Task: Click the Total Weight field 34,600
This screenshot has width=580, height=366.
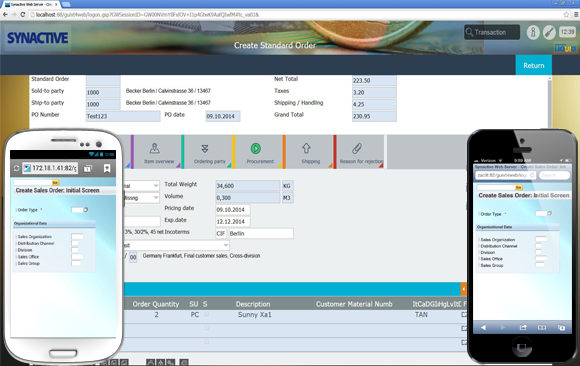Action: coord(248,185)
